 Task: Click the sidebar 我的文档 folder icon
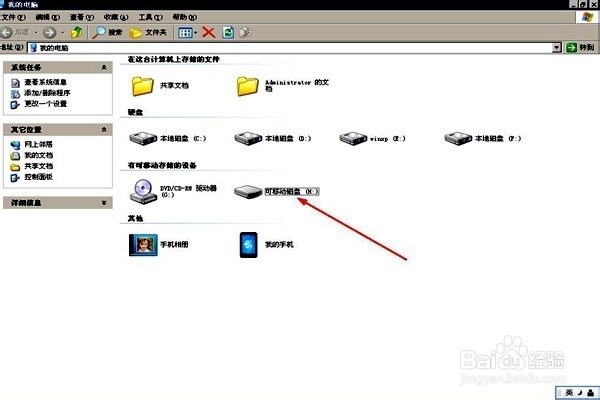tap(15, 156)
